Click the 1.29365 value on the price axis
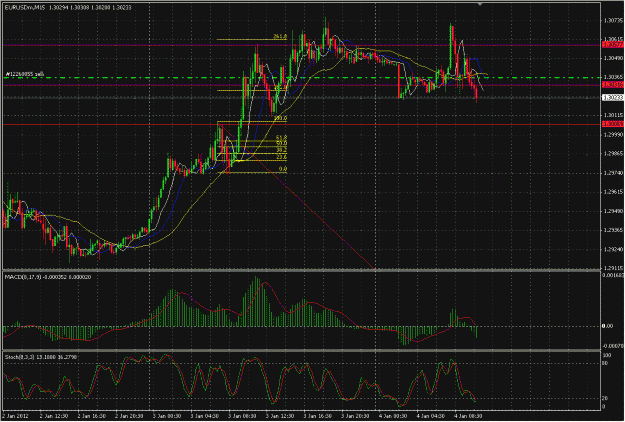 point(613,230)
